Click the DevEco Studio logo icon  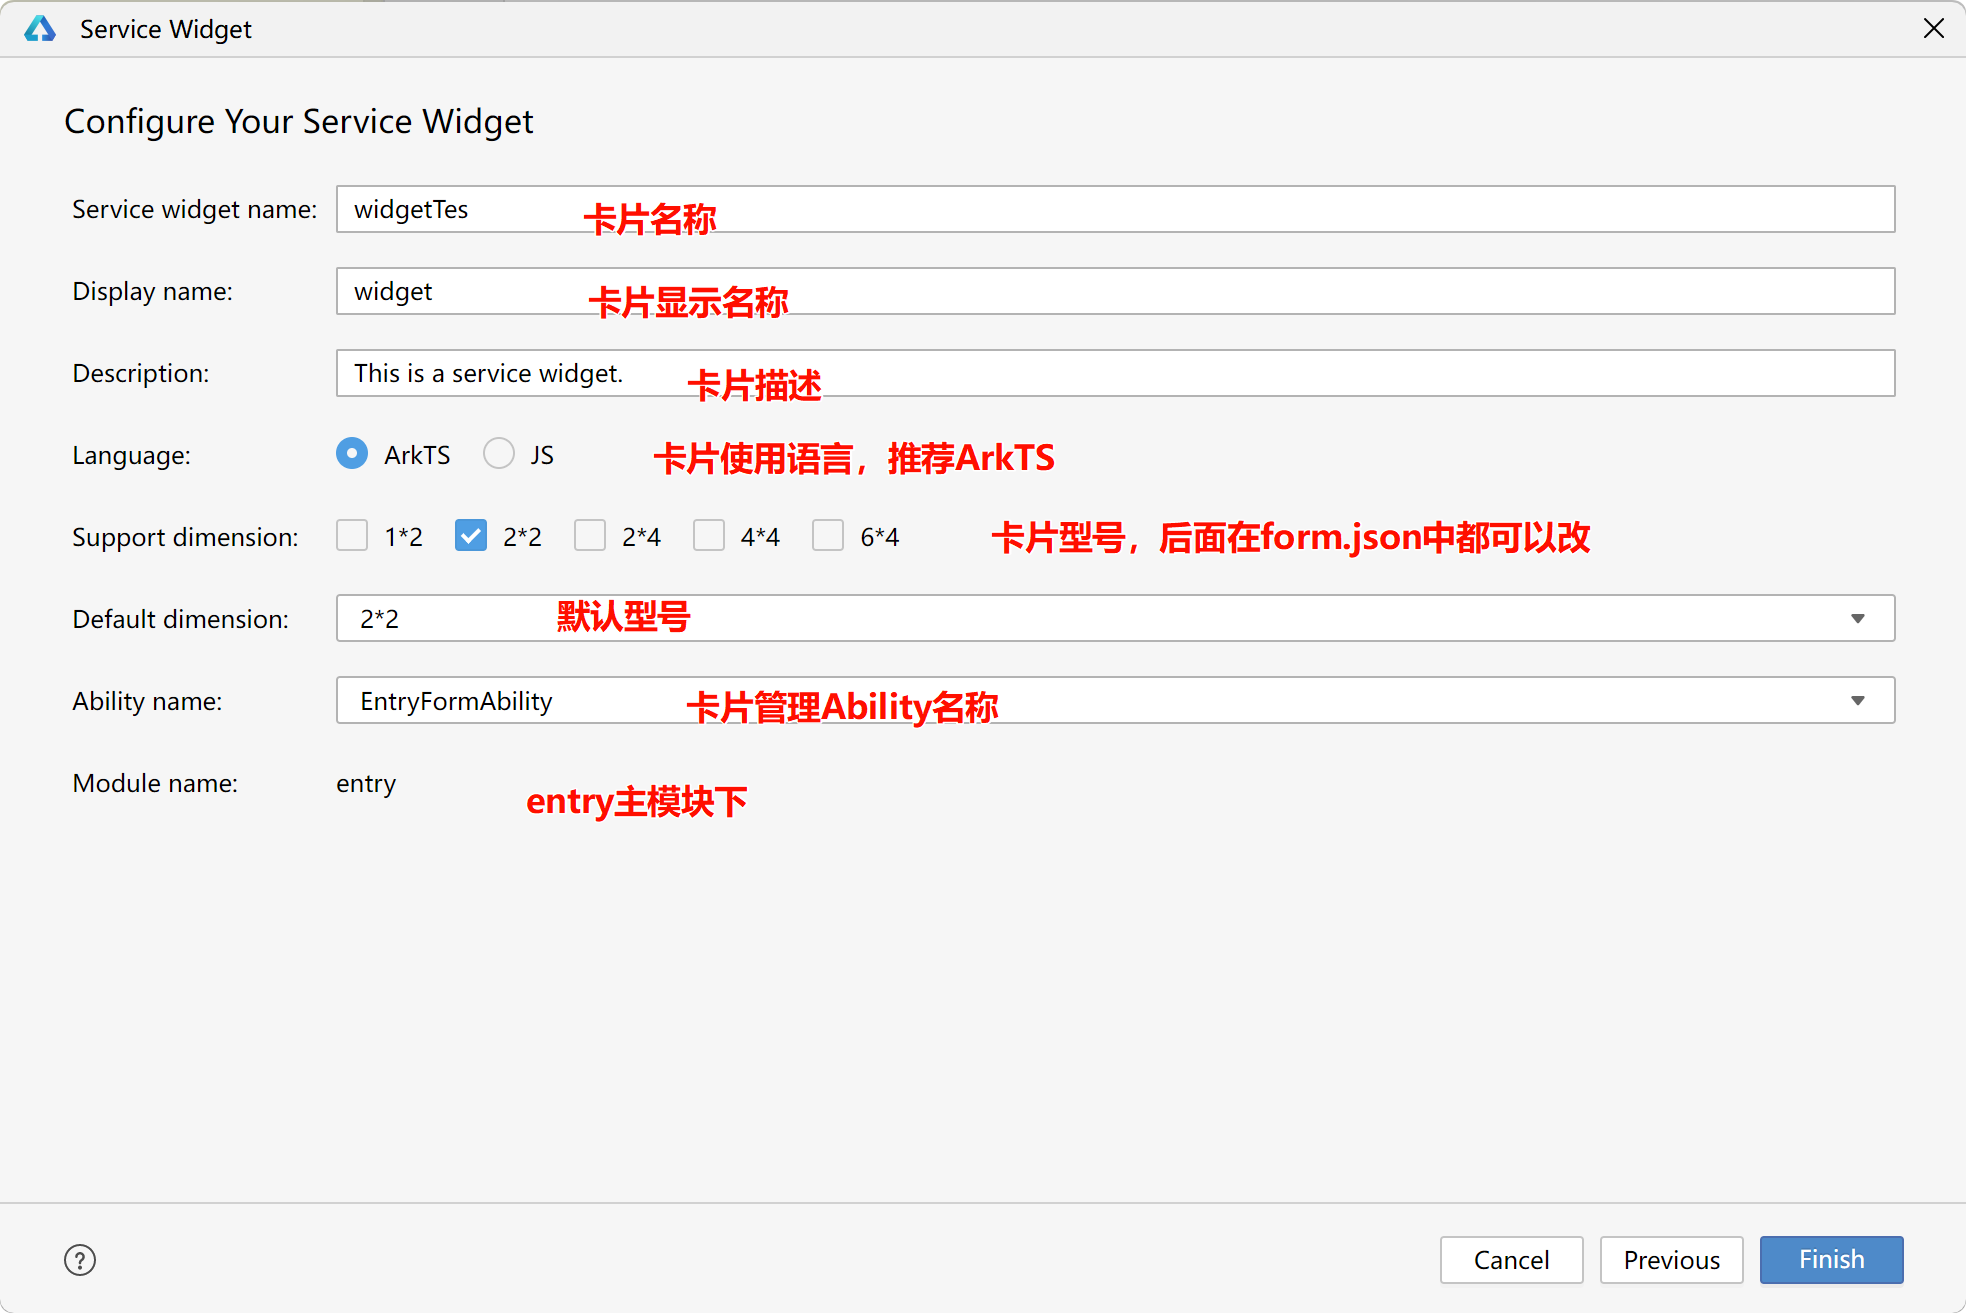pyautogui.click(x=40, y=29)
